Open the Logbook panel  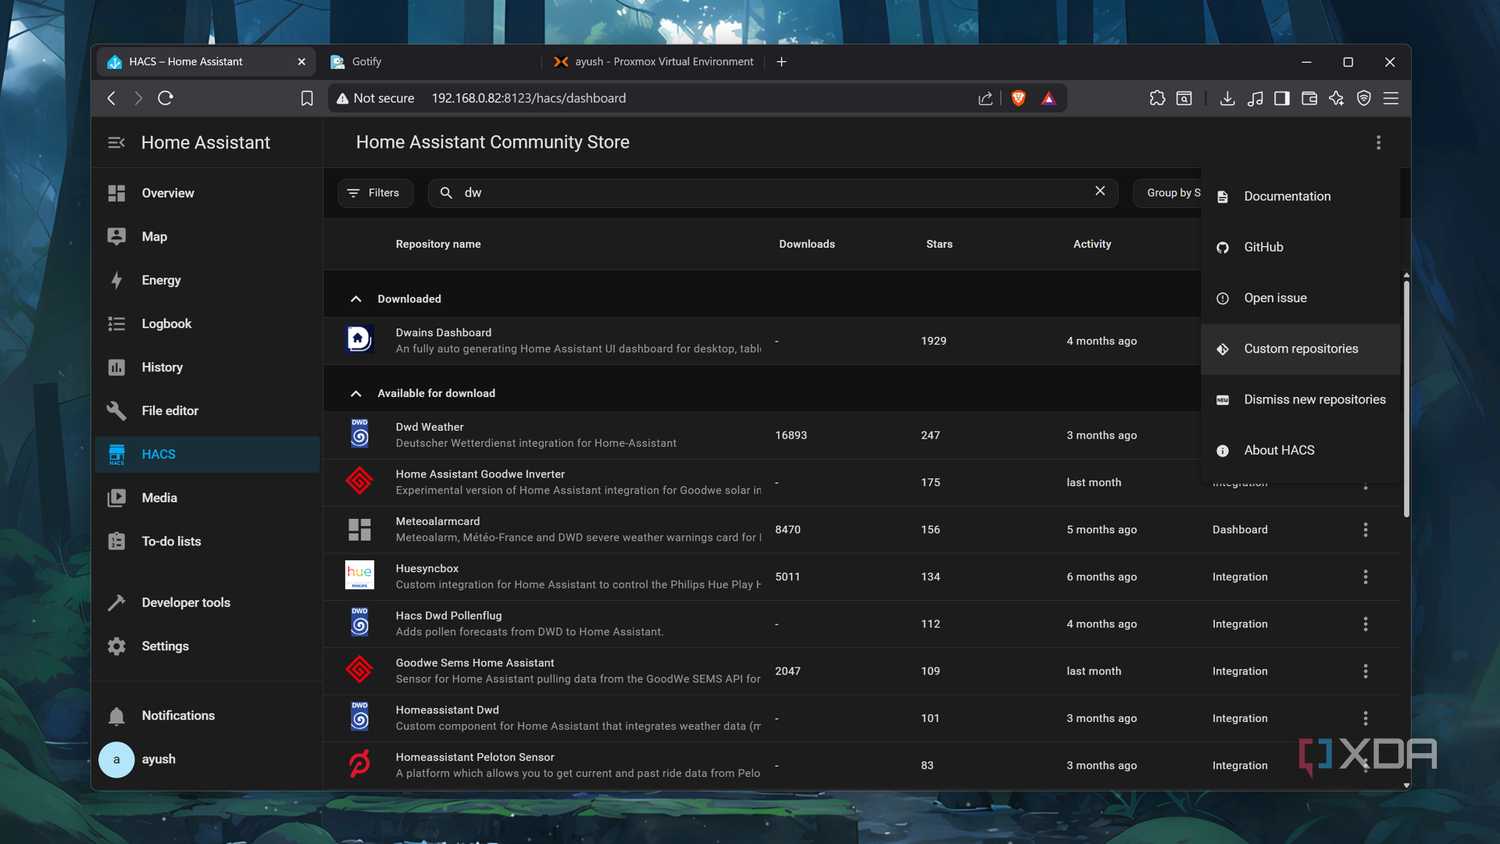point(207,324)
